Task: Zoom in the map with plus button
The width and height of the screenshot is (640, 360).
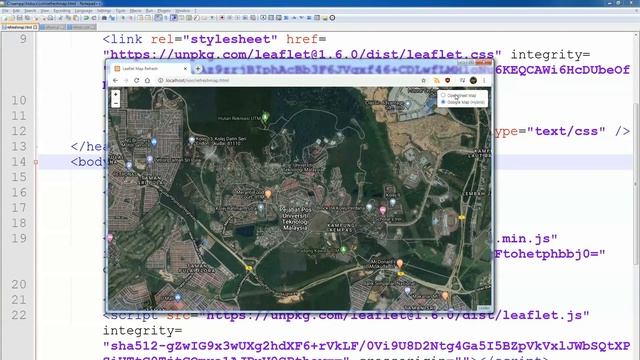Action: click(116, 94)
